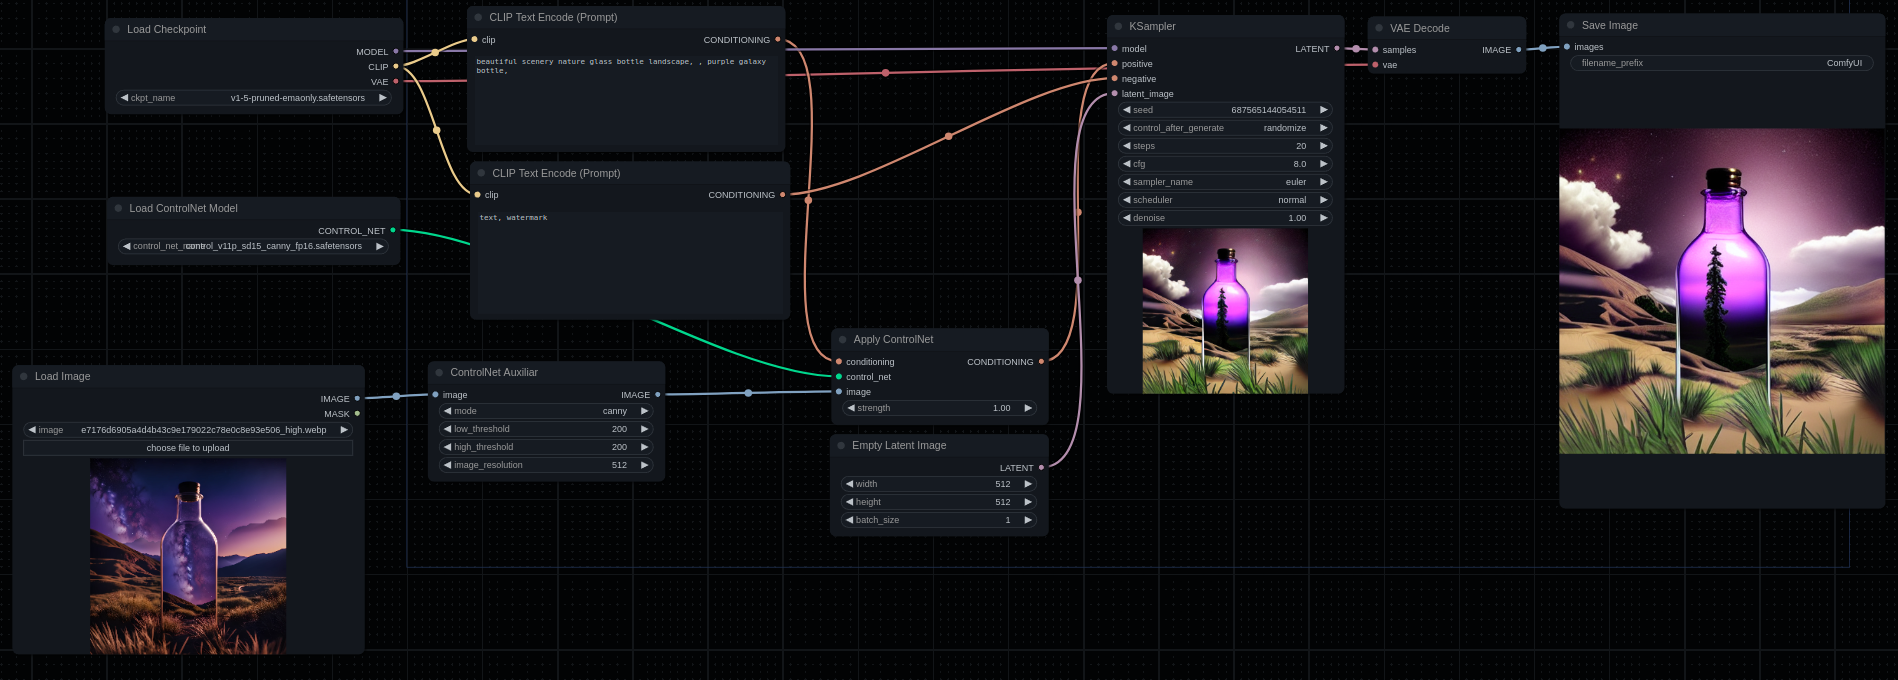Open the sampler_name euler selector
The image size is (1898, 680).
click(1225, 182)
